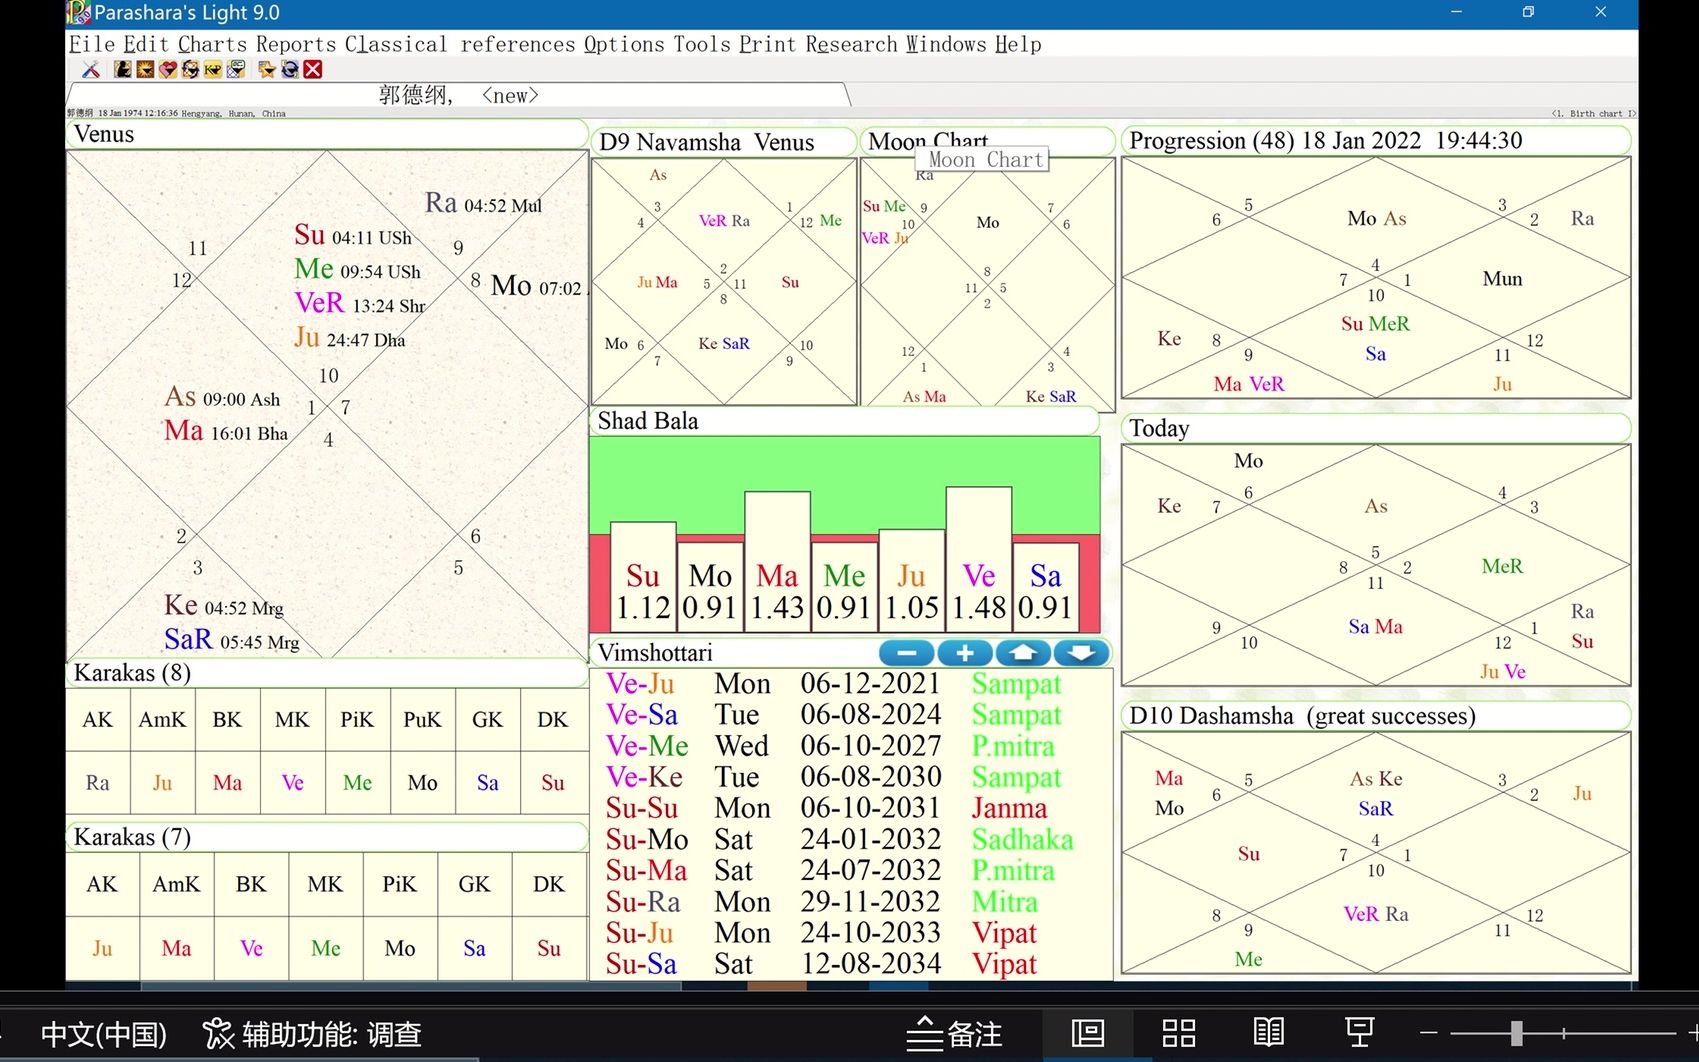
Task: Click the up arrow in Vimshottari panel
Action: click(x=1023, y=653)
